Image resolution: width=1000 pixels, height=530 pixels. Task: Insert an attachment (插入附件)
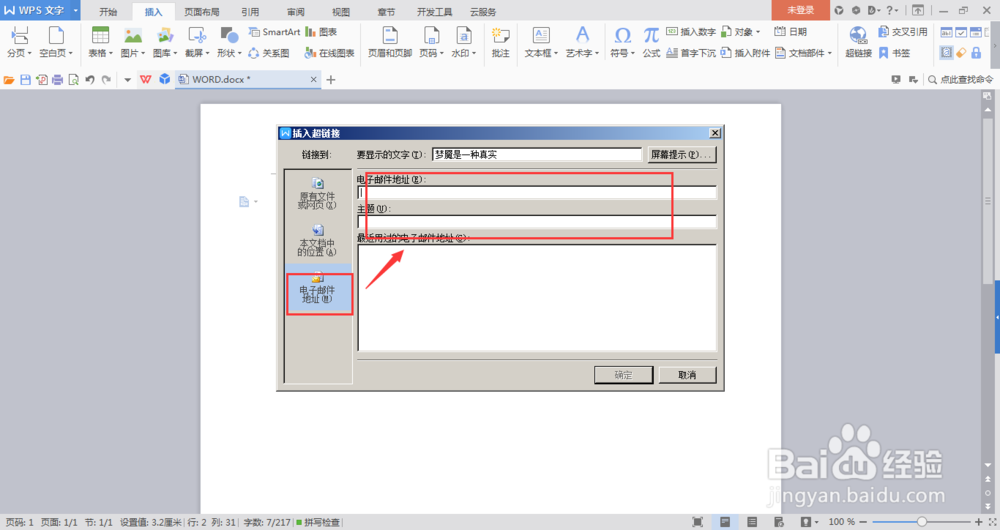click(x=745, y=53)
